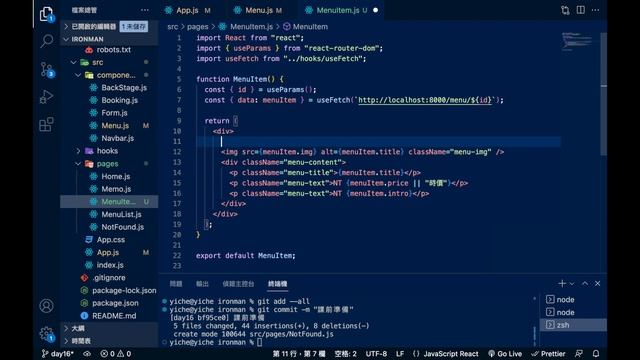Image resolution: width=640 pixels, height=360 pixels.
Task: Open the Extensions view icon
Action: (x=46, y=124)
